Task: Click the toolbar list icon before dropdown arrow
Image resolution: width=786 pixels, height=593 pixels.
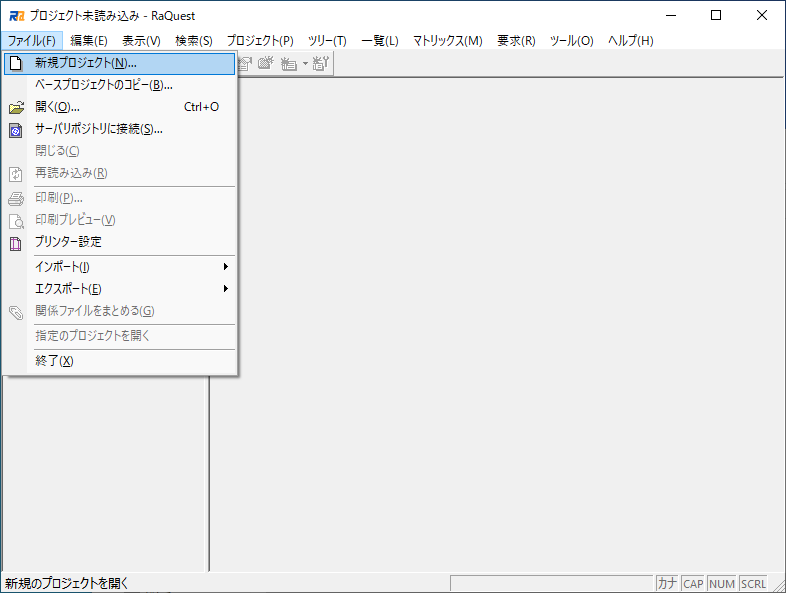Action: pyautogui.click(x=288, y=64)
